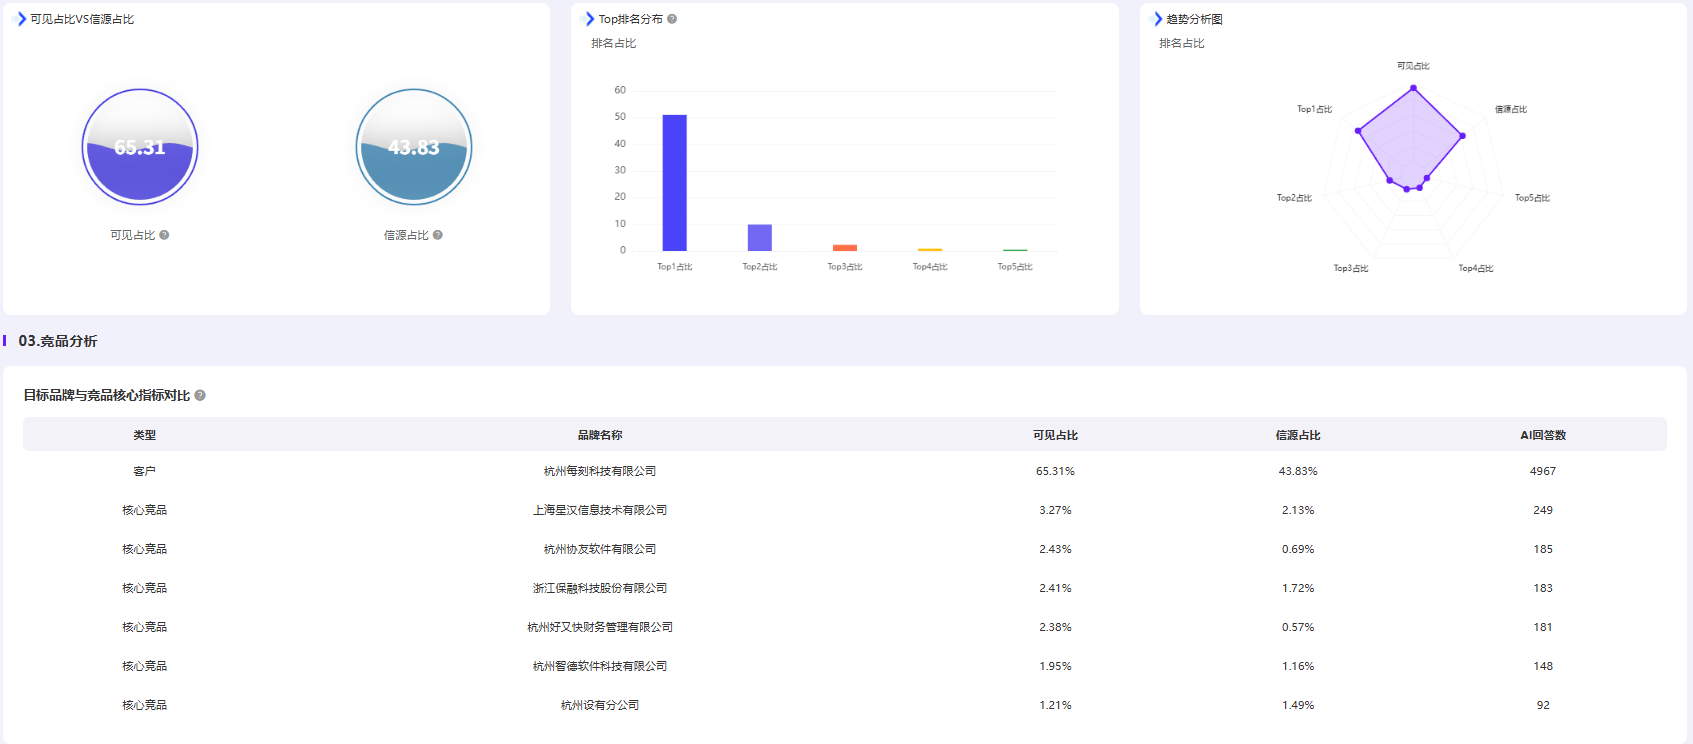Select the 浙江保融科技股份有限公司 brand name
Image resolution: width=1693 pixels, height=744 pixels.
click(x=600, y=588)
